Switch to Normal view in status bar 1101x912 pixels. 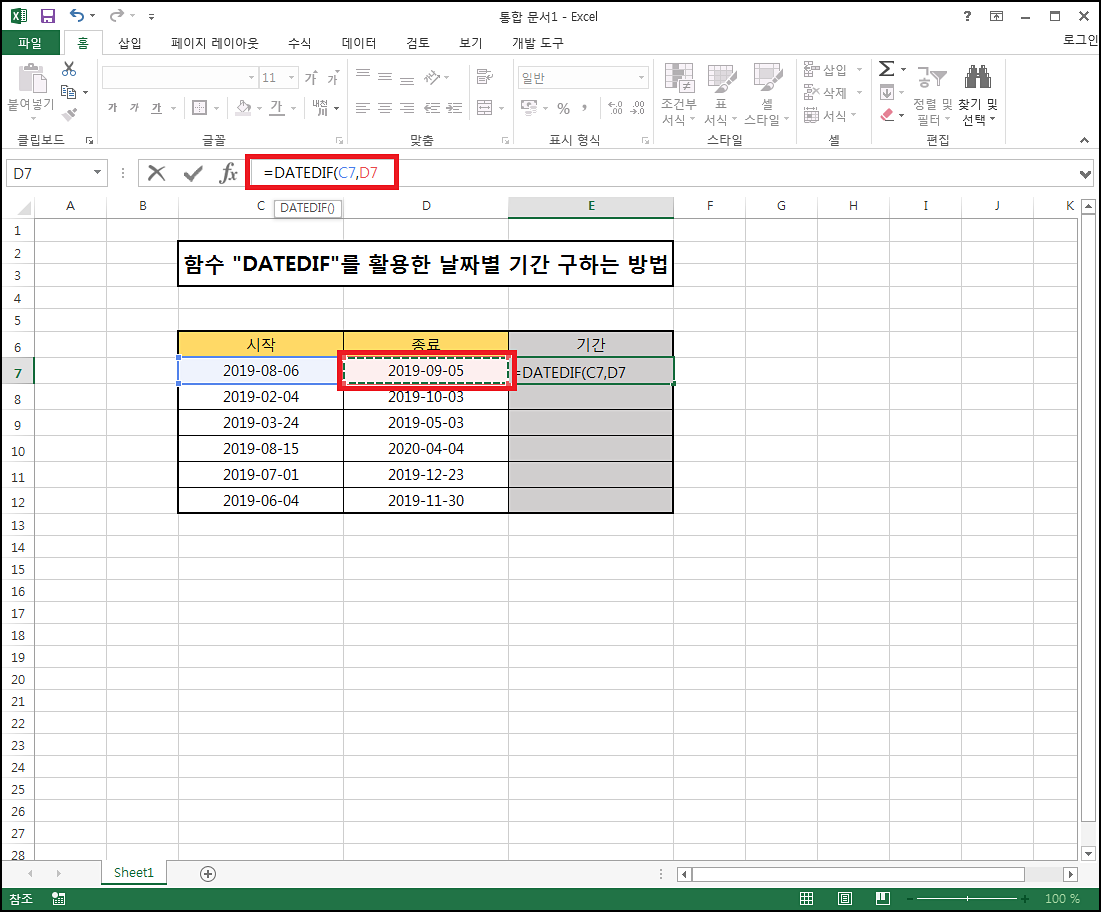(x=807, y=899)
